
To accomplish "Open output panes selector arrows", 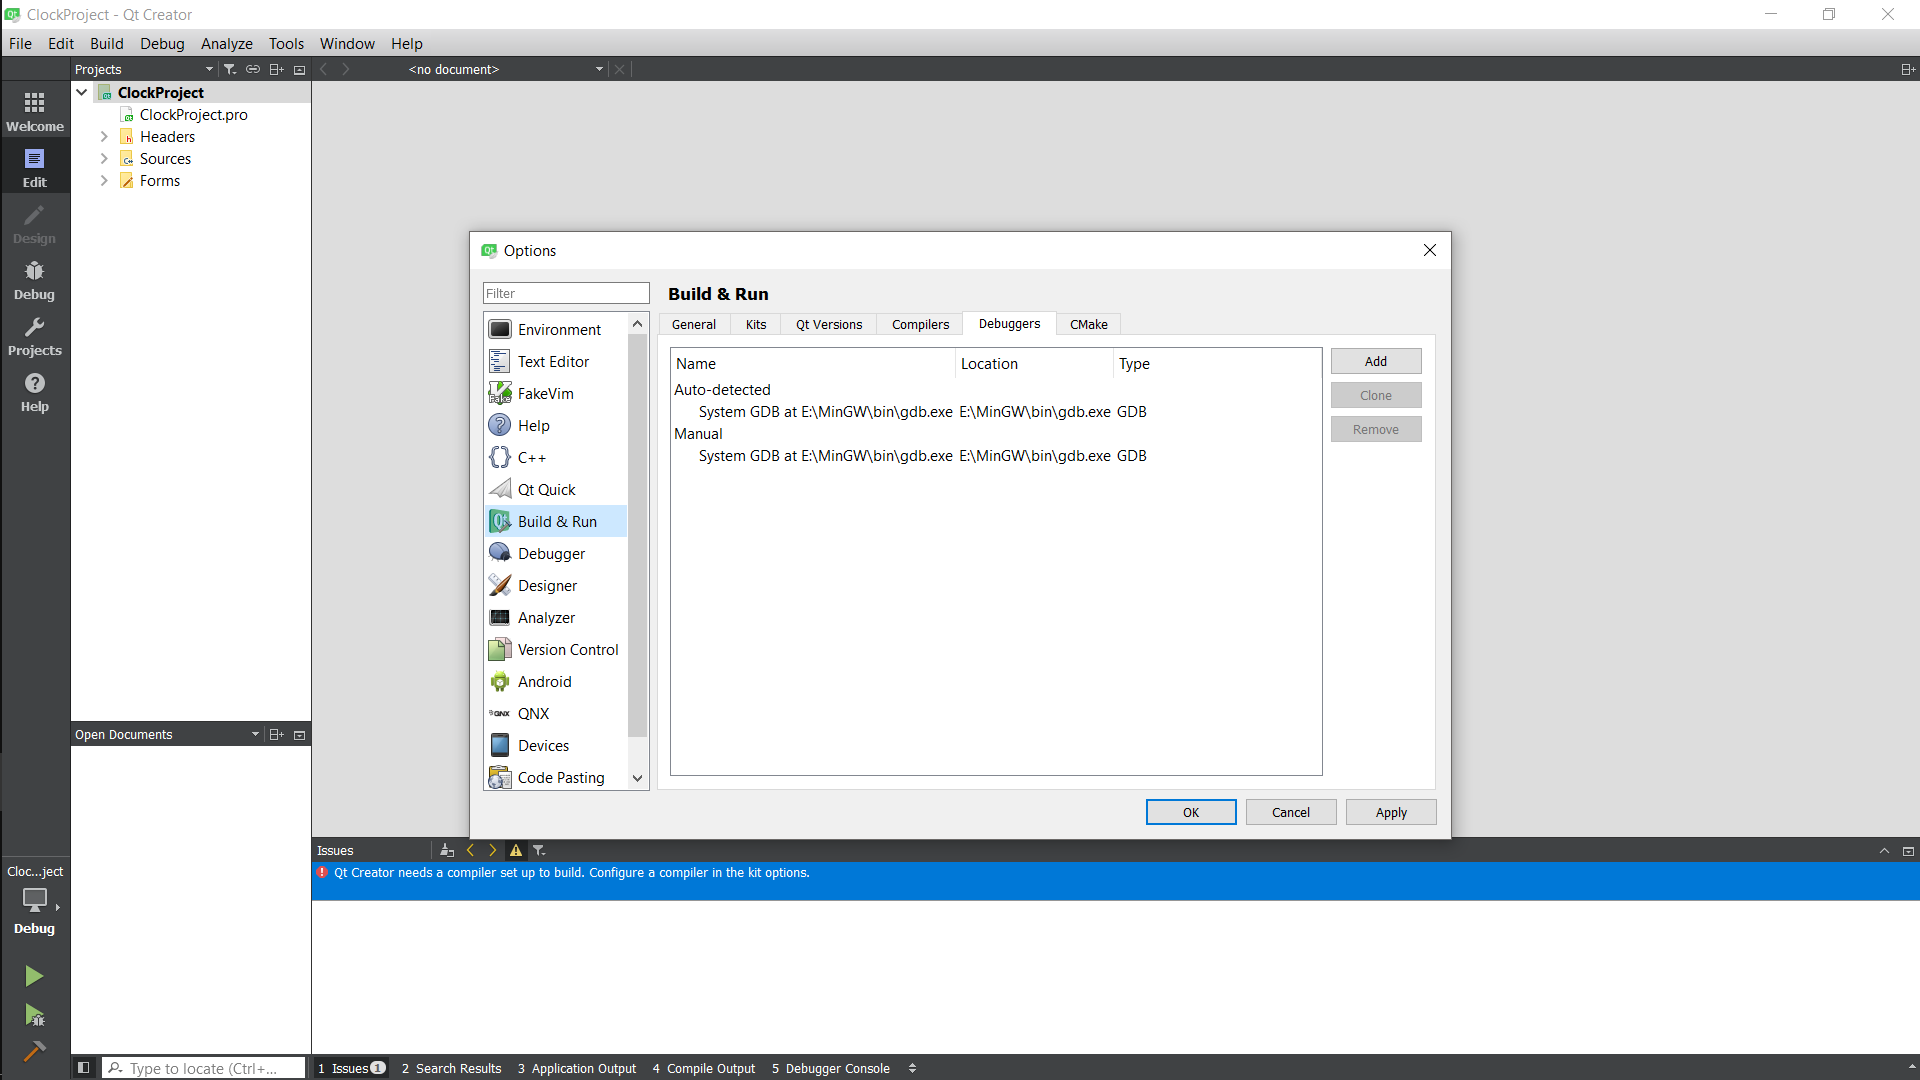I will pyautogui.click(x=912, y=1068).
